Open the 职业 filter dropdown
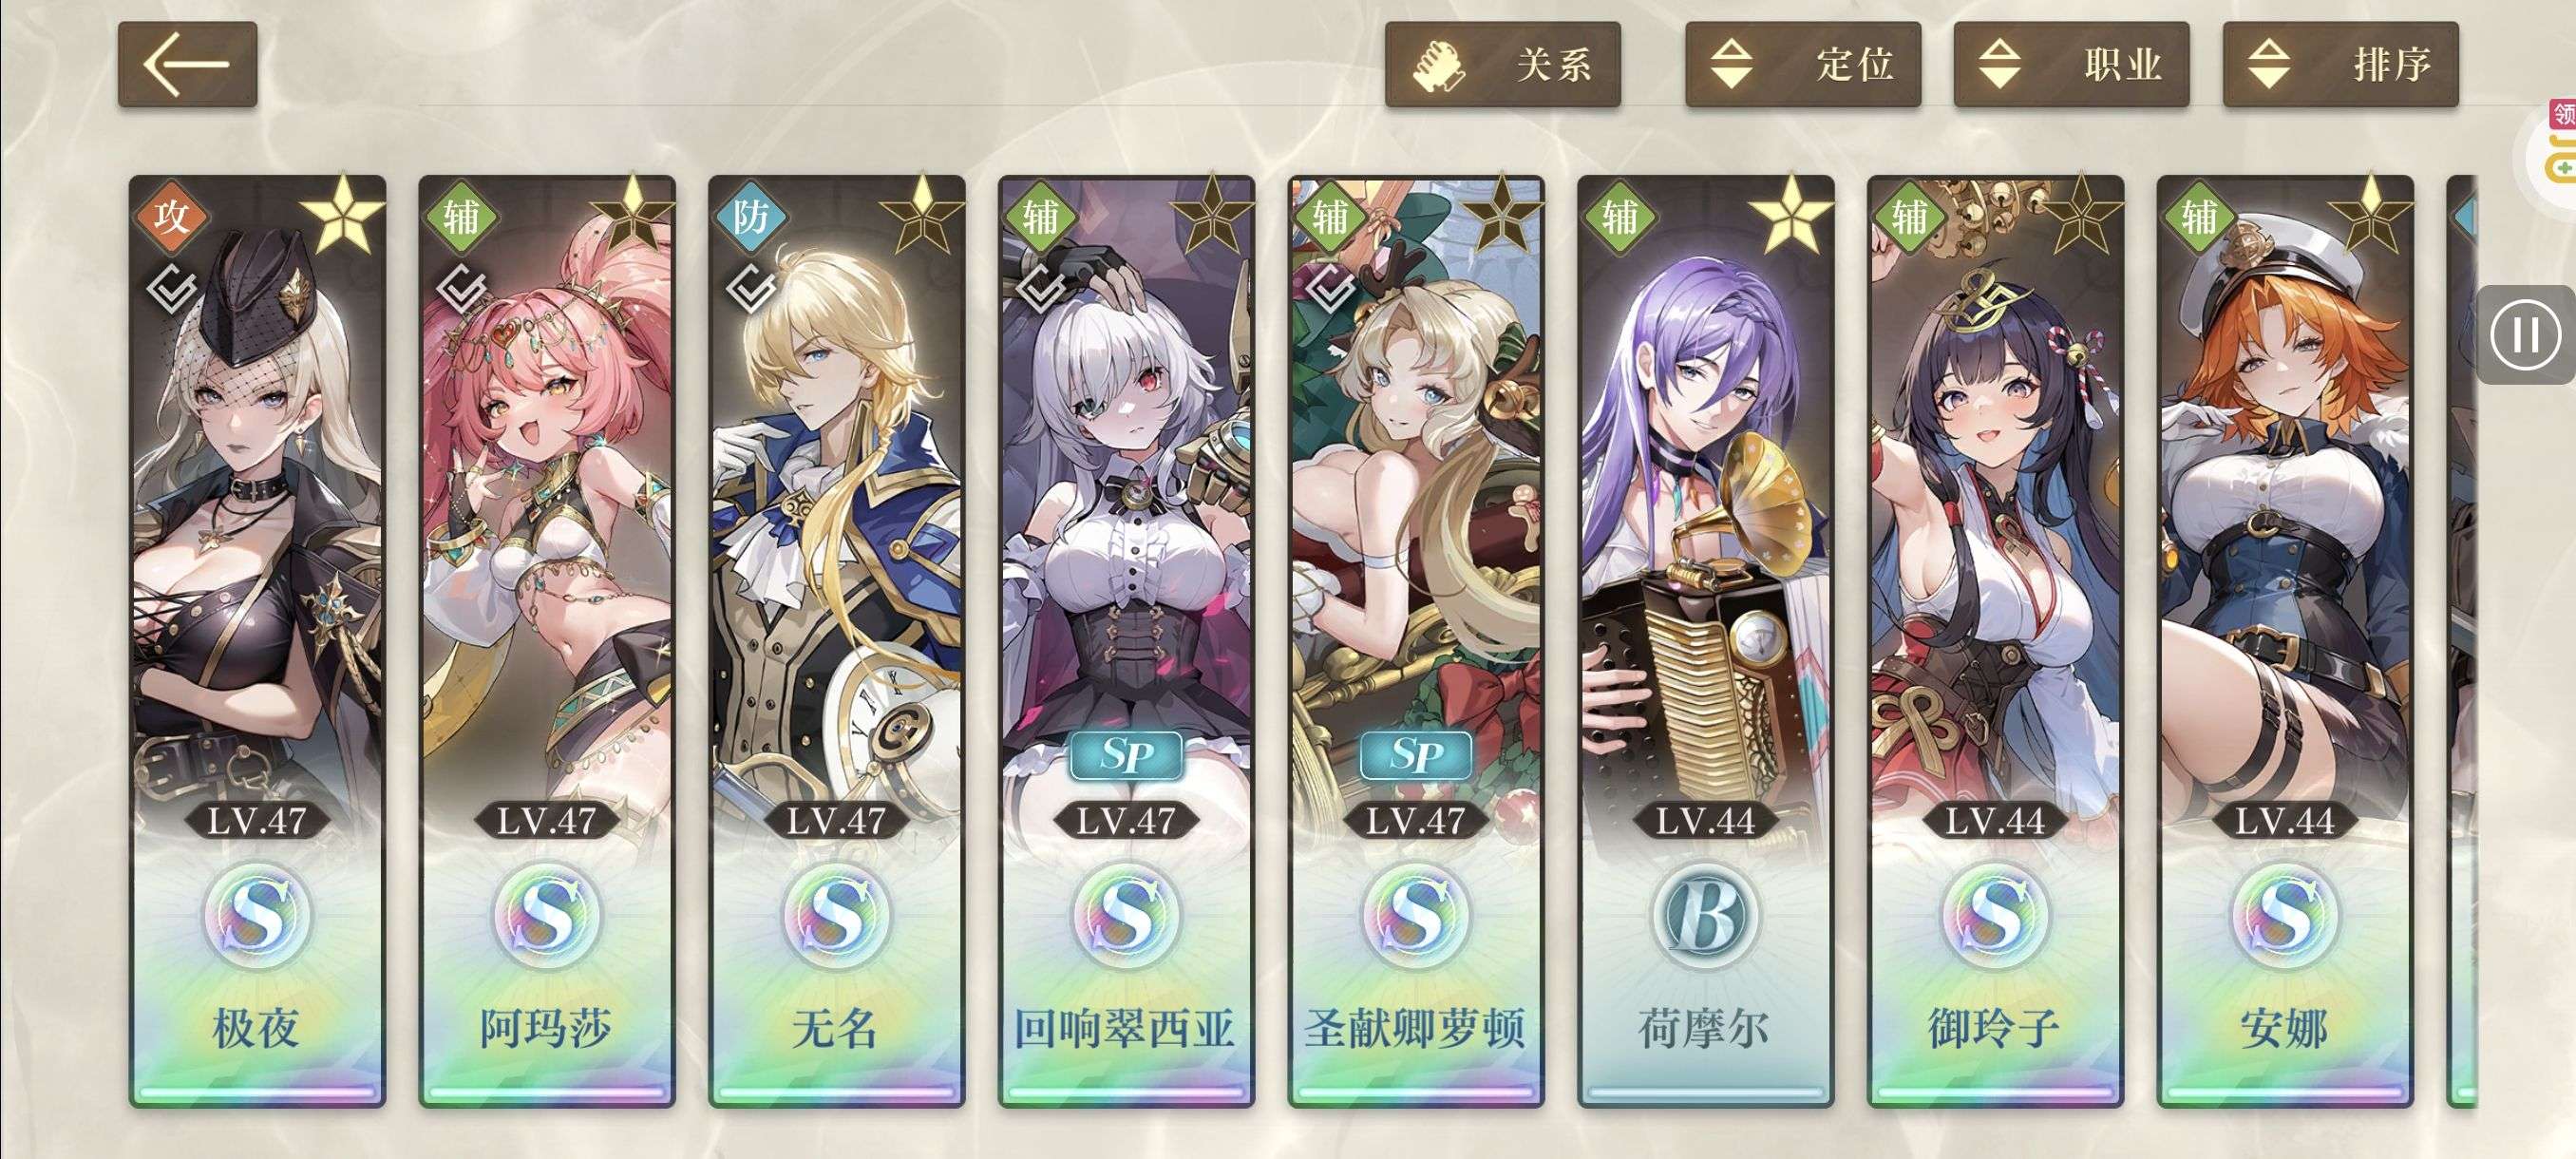Screen dimensions: 2576x1159 (x=2071, y=64)
